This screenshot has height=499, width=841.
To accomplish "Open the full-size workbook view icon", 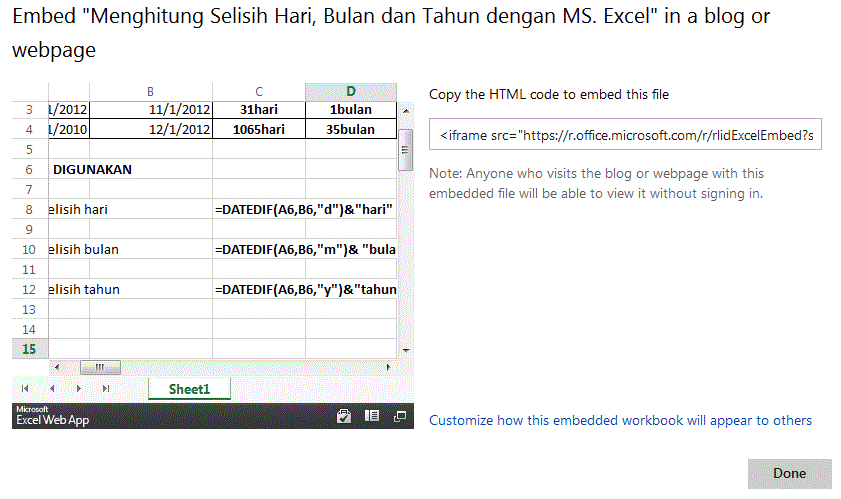I will [x=400, y=416].
